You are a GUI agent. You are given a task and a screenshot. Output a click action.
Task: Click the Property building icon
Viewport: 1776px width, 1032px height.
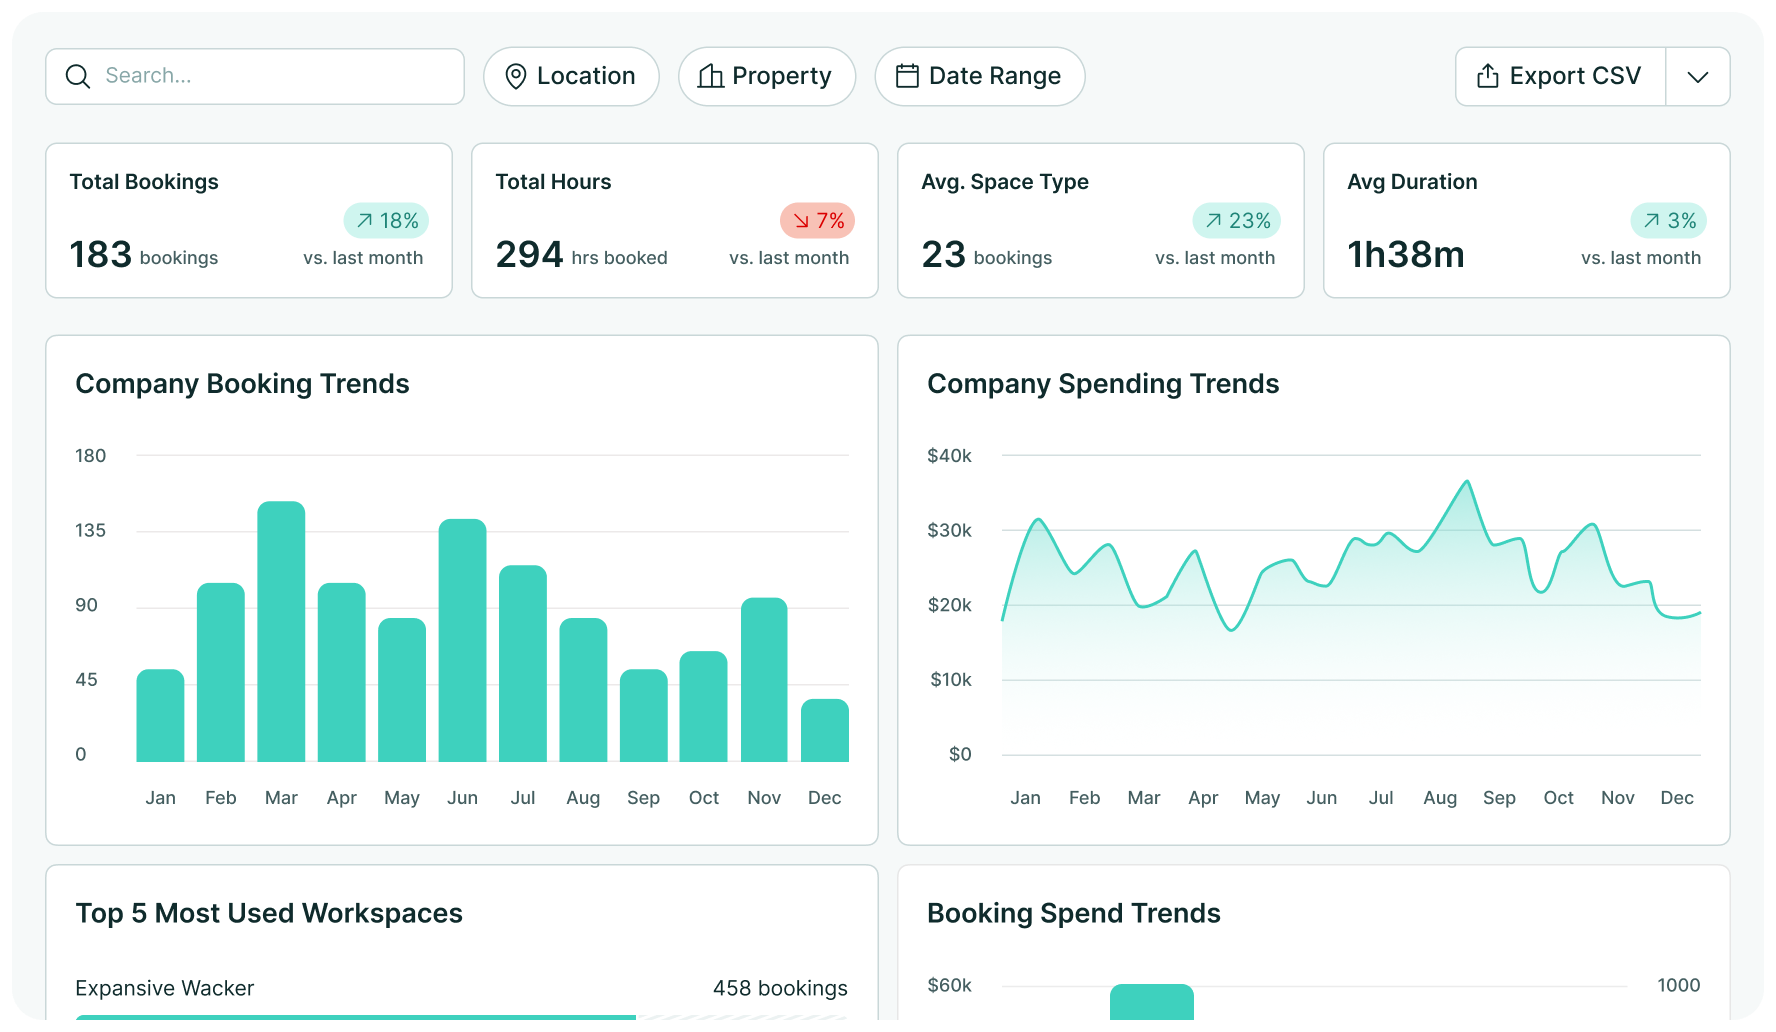coord(711,76)
